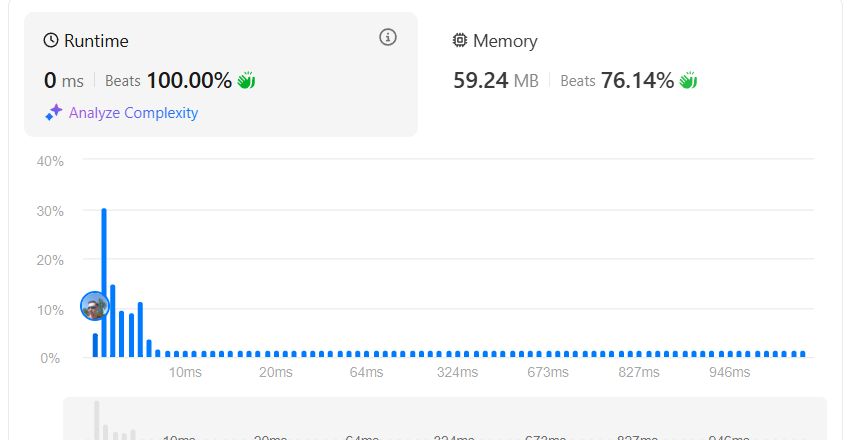851x440 pixels.
Task: Click the clapping hands icon after 100.00%
Action: pos(246,81)
